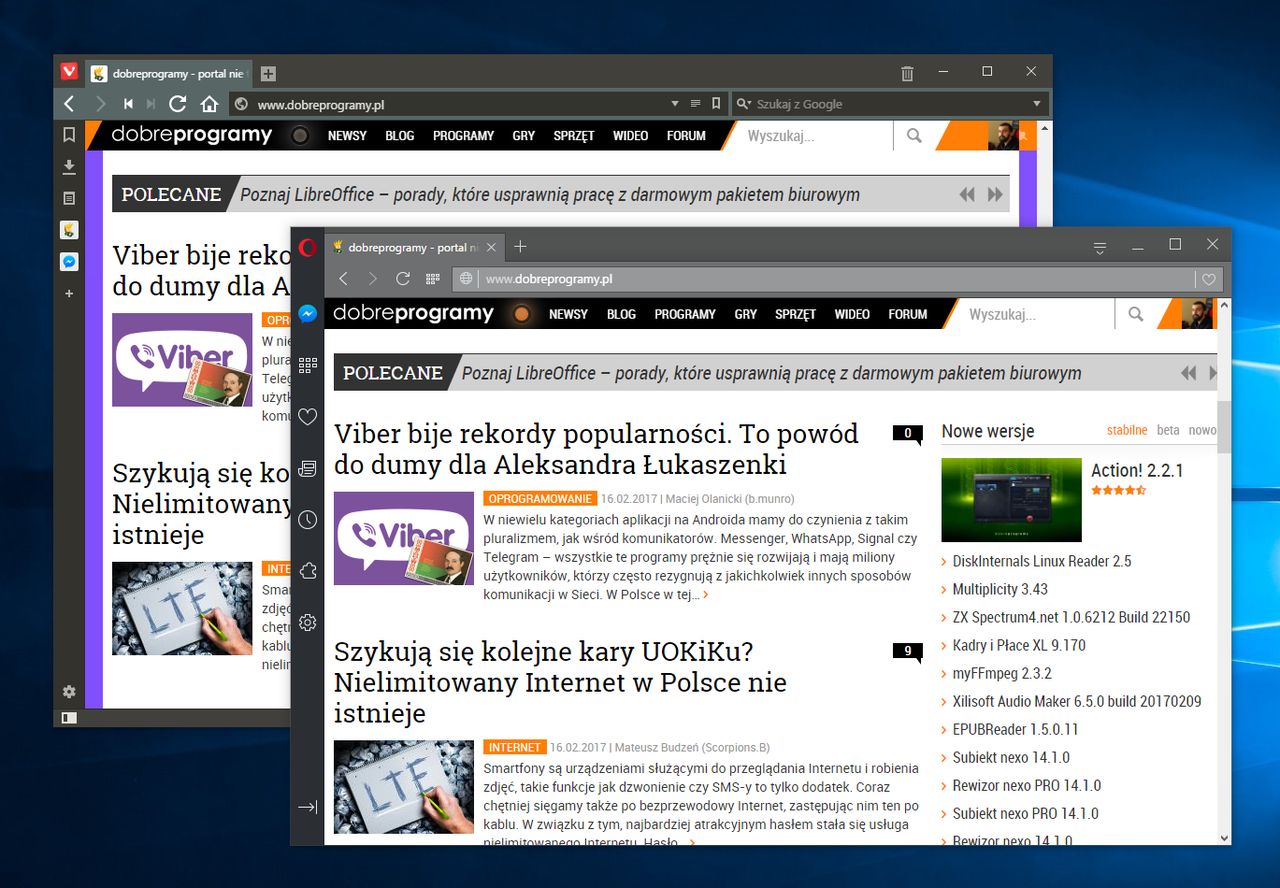Switch to the stabilne tab under Nowe wersje
The height and width of the screenshot is (888, 1280).
point(1127,430)
